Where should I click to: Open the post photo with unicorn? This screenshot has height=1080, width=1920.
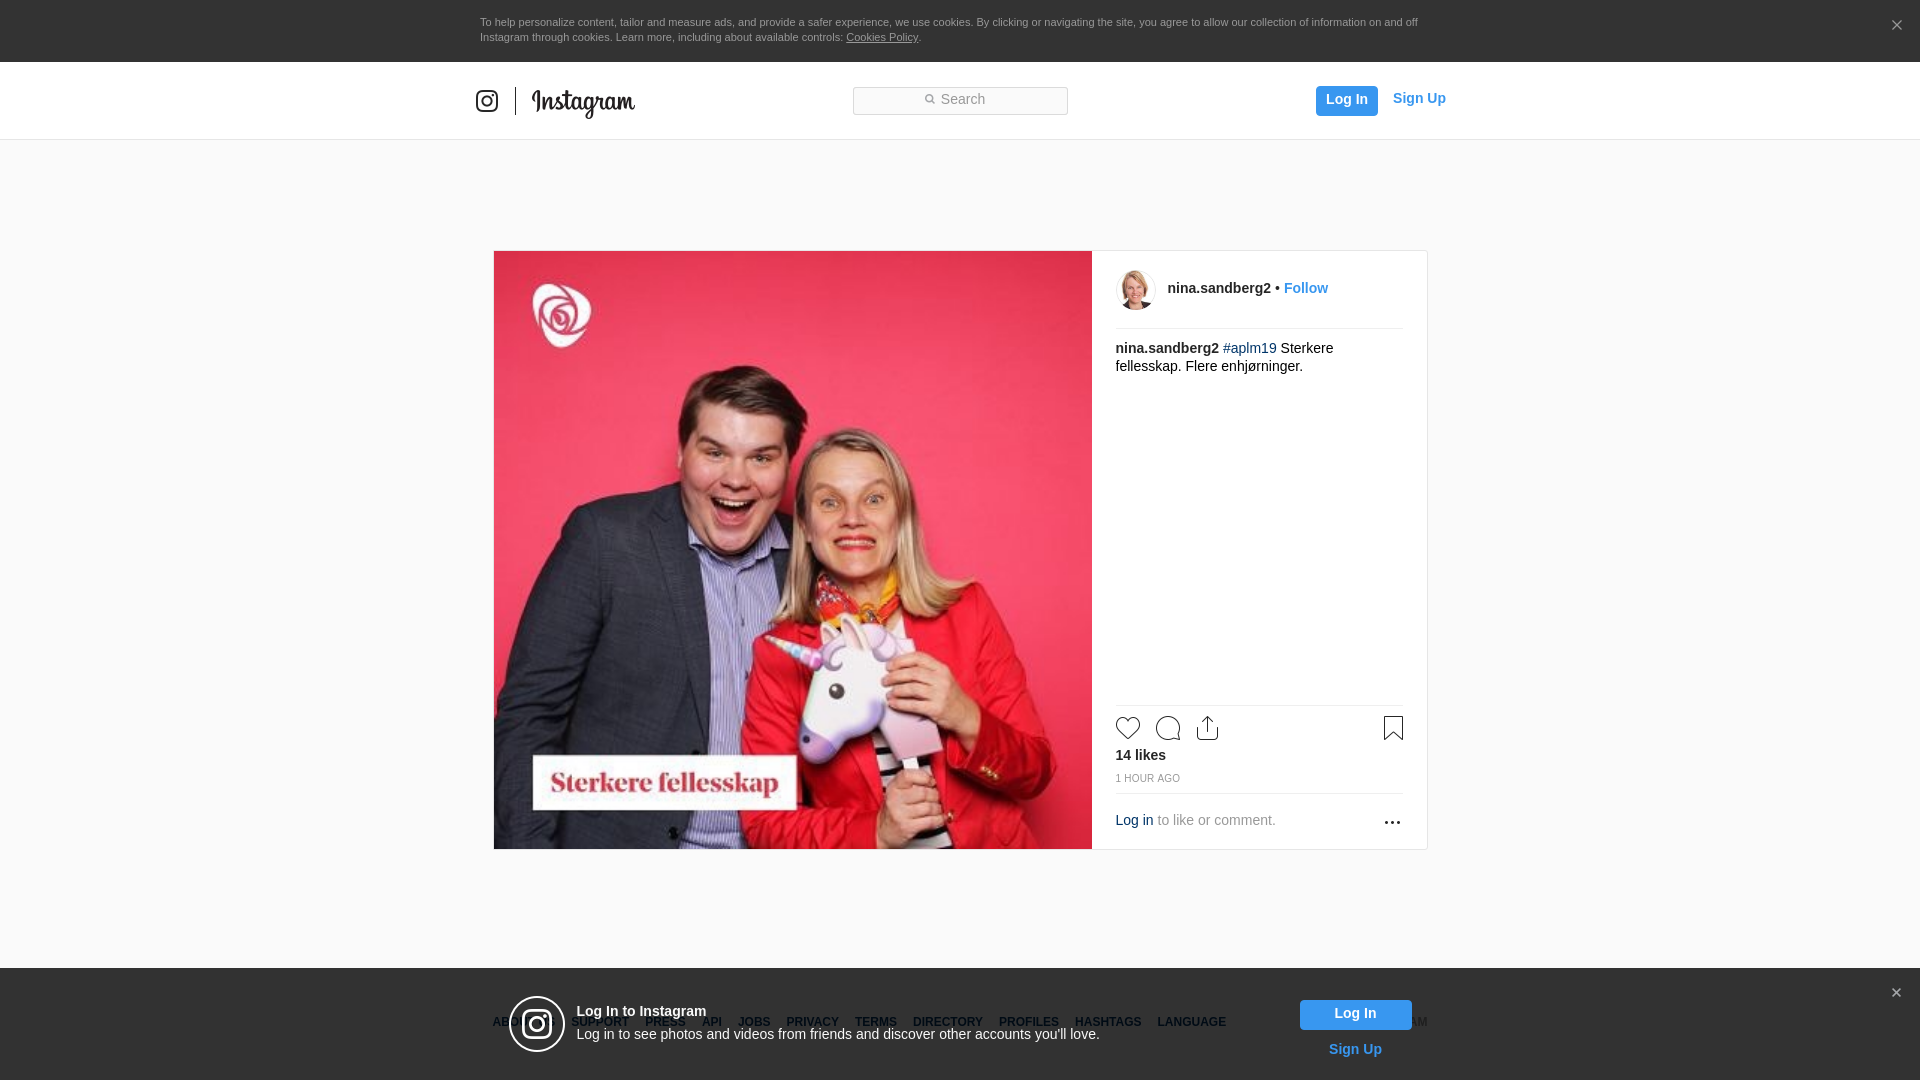pyautogui.click(x=793, y=550)
